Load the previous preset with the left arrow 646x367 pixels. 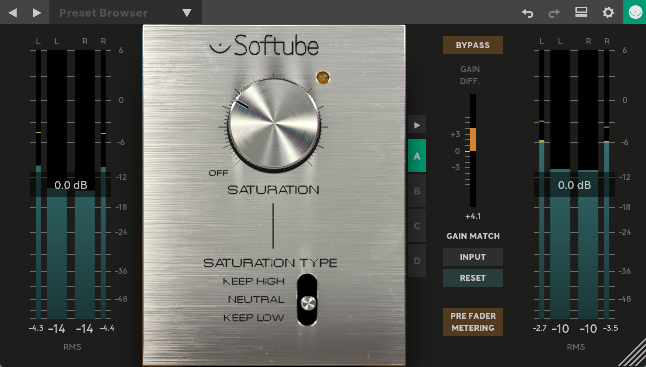13,13
